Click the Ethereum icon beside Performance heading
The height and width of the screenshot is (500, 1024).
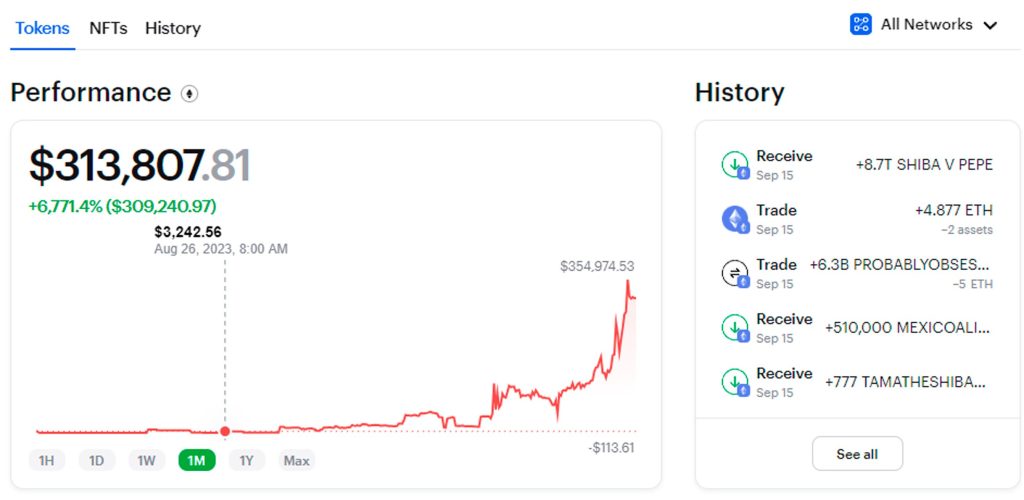pos(189,94)
